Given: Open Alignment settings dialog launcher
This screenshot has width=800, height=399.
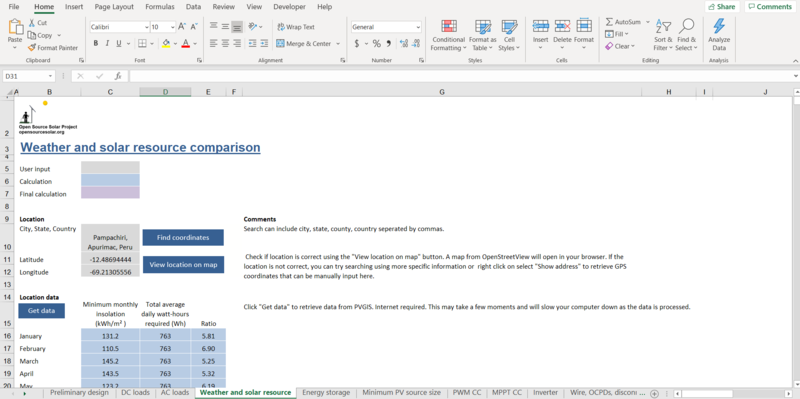Looking at the screenshot, I should coord(342,60).
